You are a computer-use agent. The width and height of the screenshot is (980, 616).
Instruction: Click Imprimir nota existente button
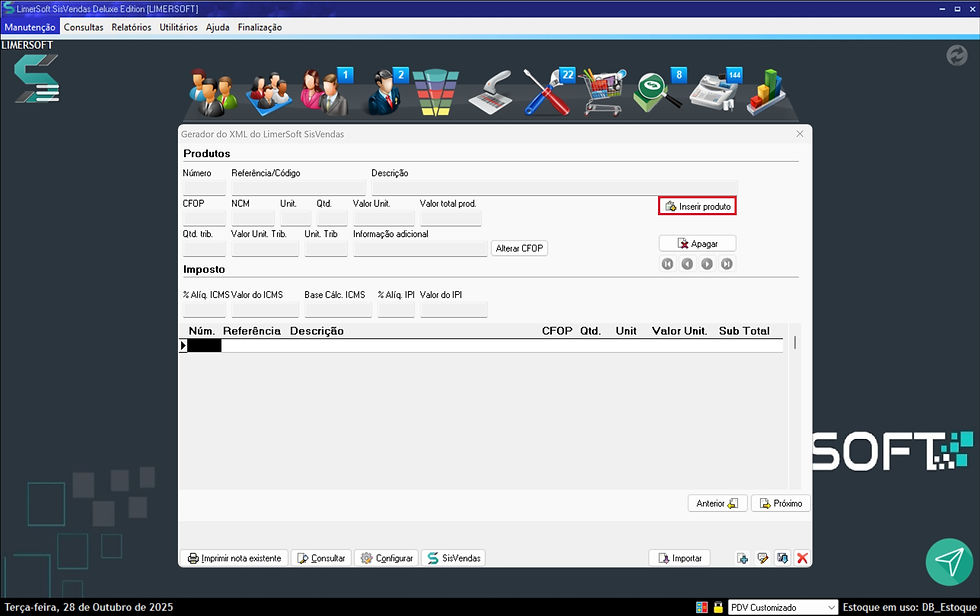234,559
